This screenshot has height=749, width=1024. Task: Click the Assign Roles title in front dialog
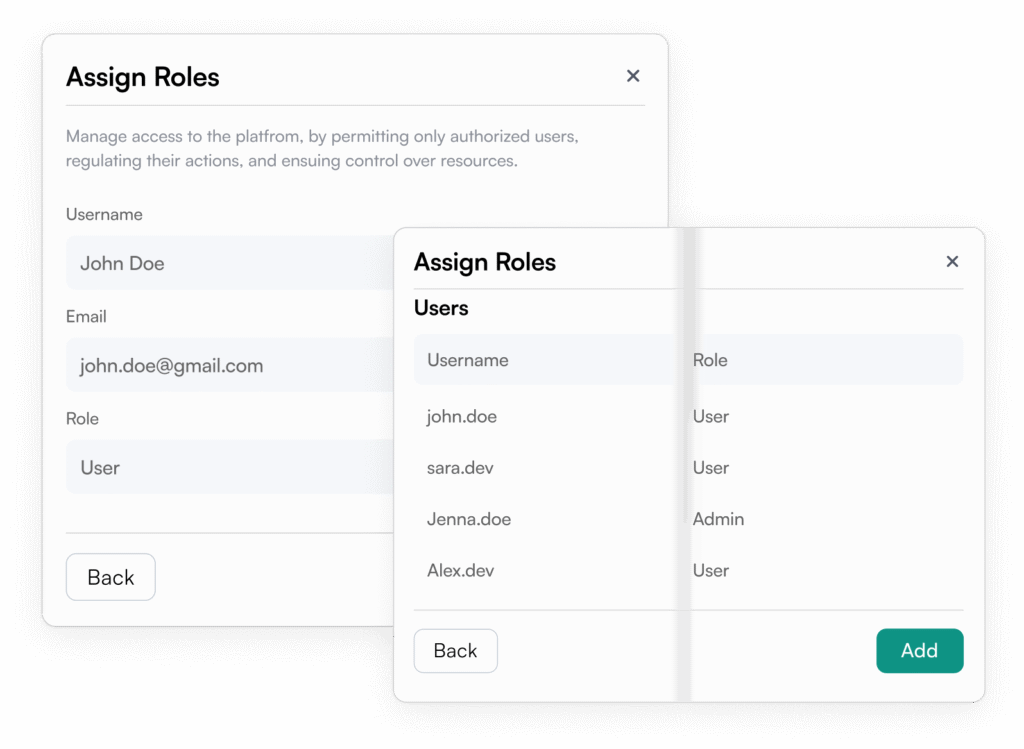pos(485,263)
